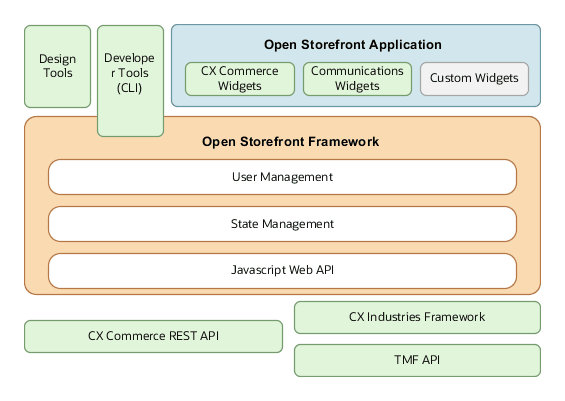Click the State Management bar
565x401 pixels.
coord(282,224)
